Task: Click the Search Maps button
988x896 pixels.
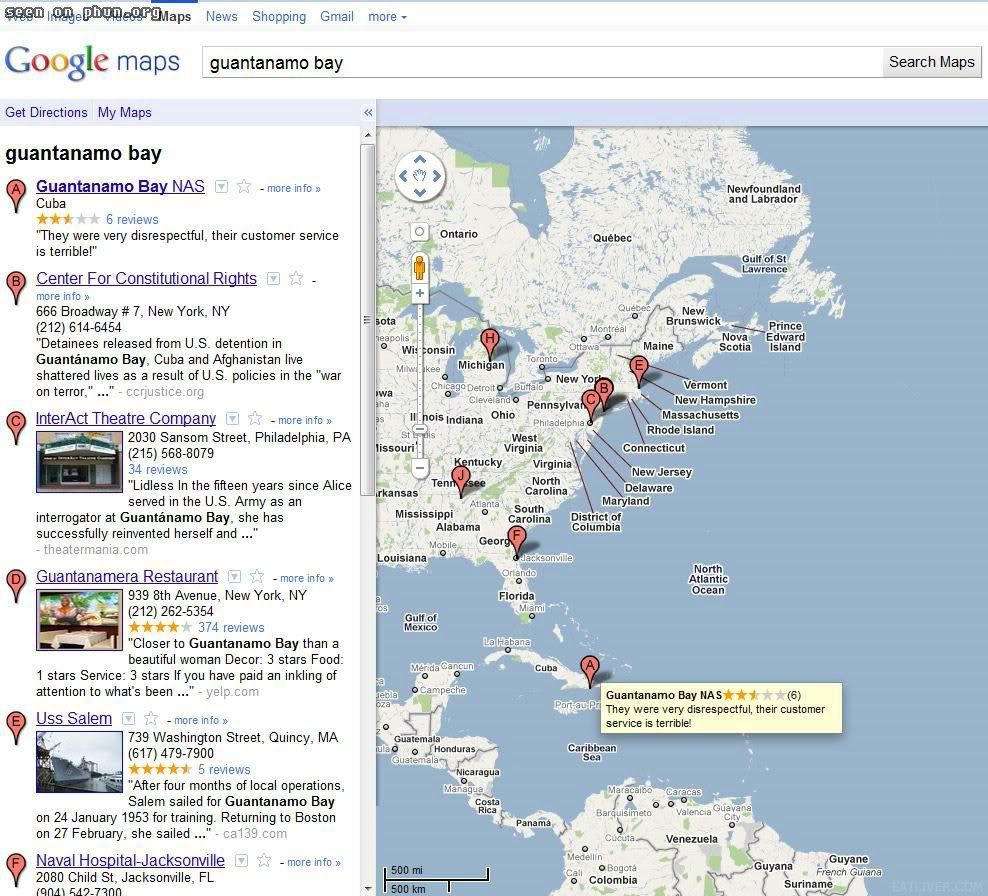Action: (931, 62)
